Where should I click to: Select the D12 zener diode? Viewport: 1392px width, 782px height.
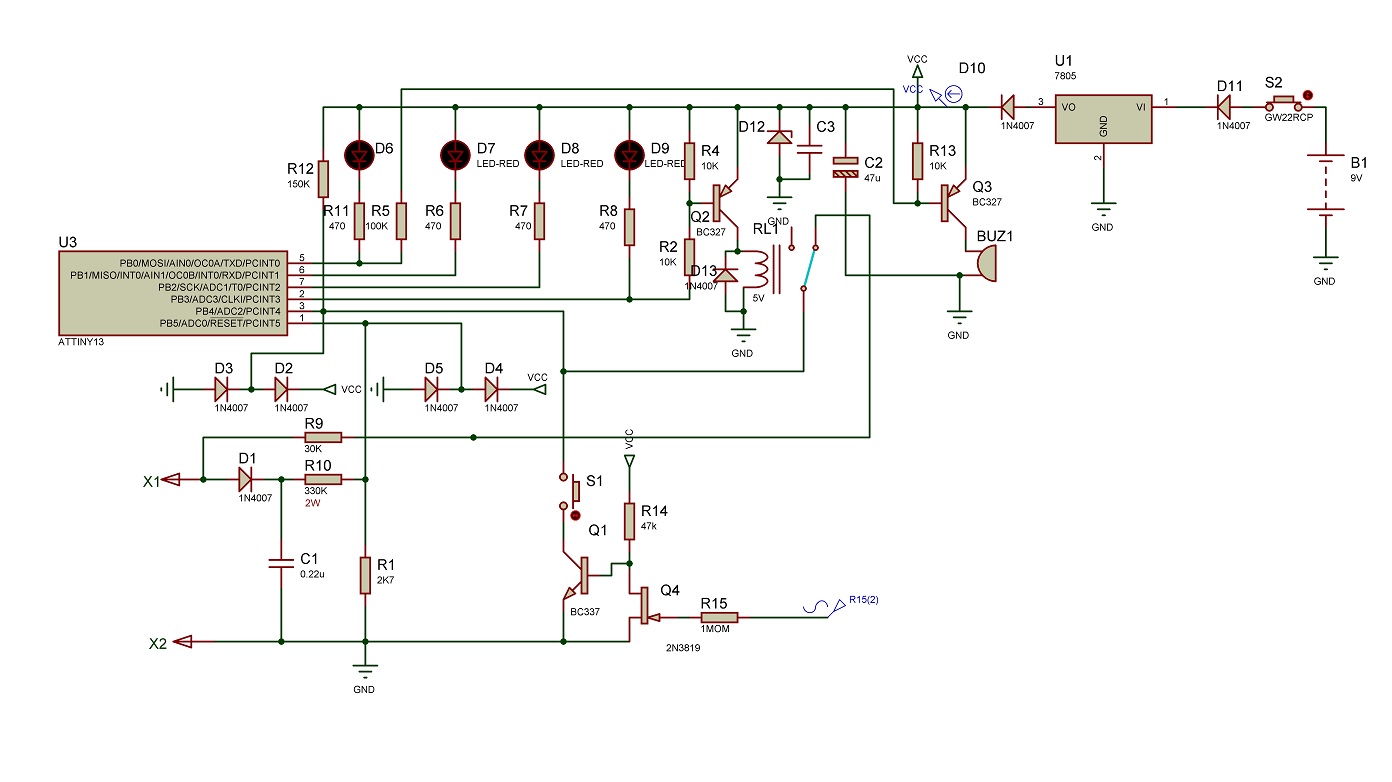780,136
